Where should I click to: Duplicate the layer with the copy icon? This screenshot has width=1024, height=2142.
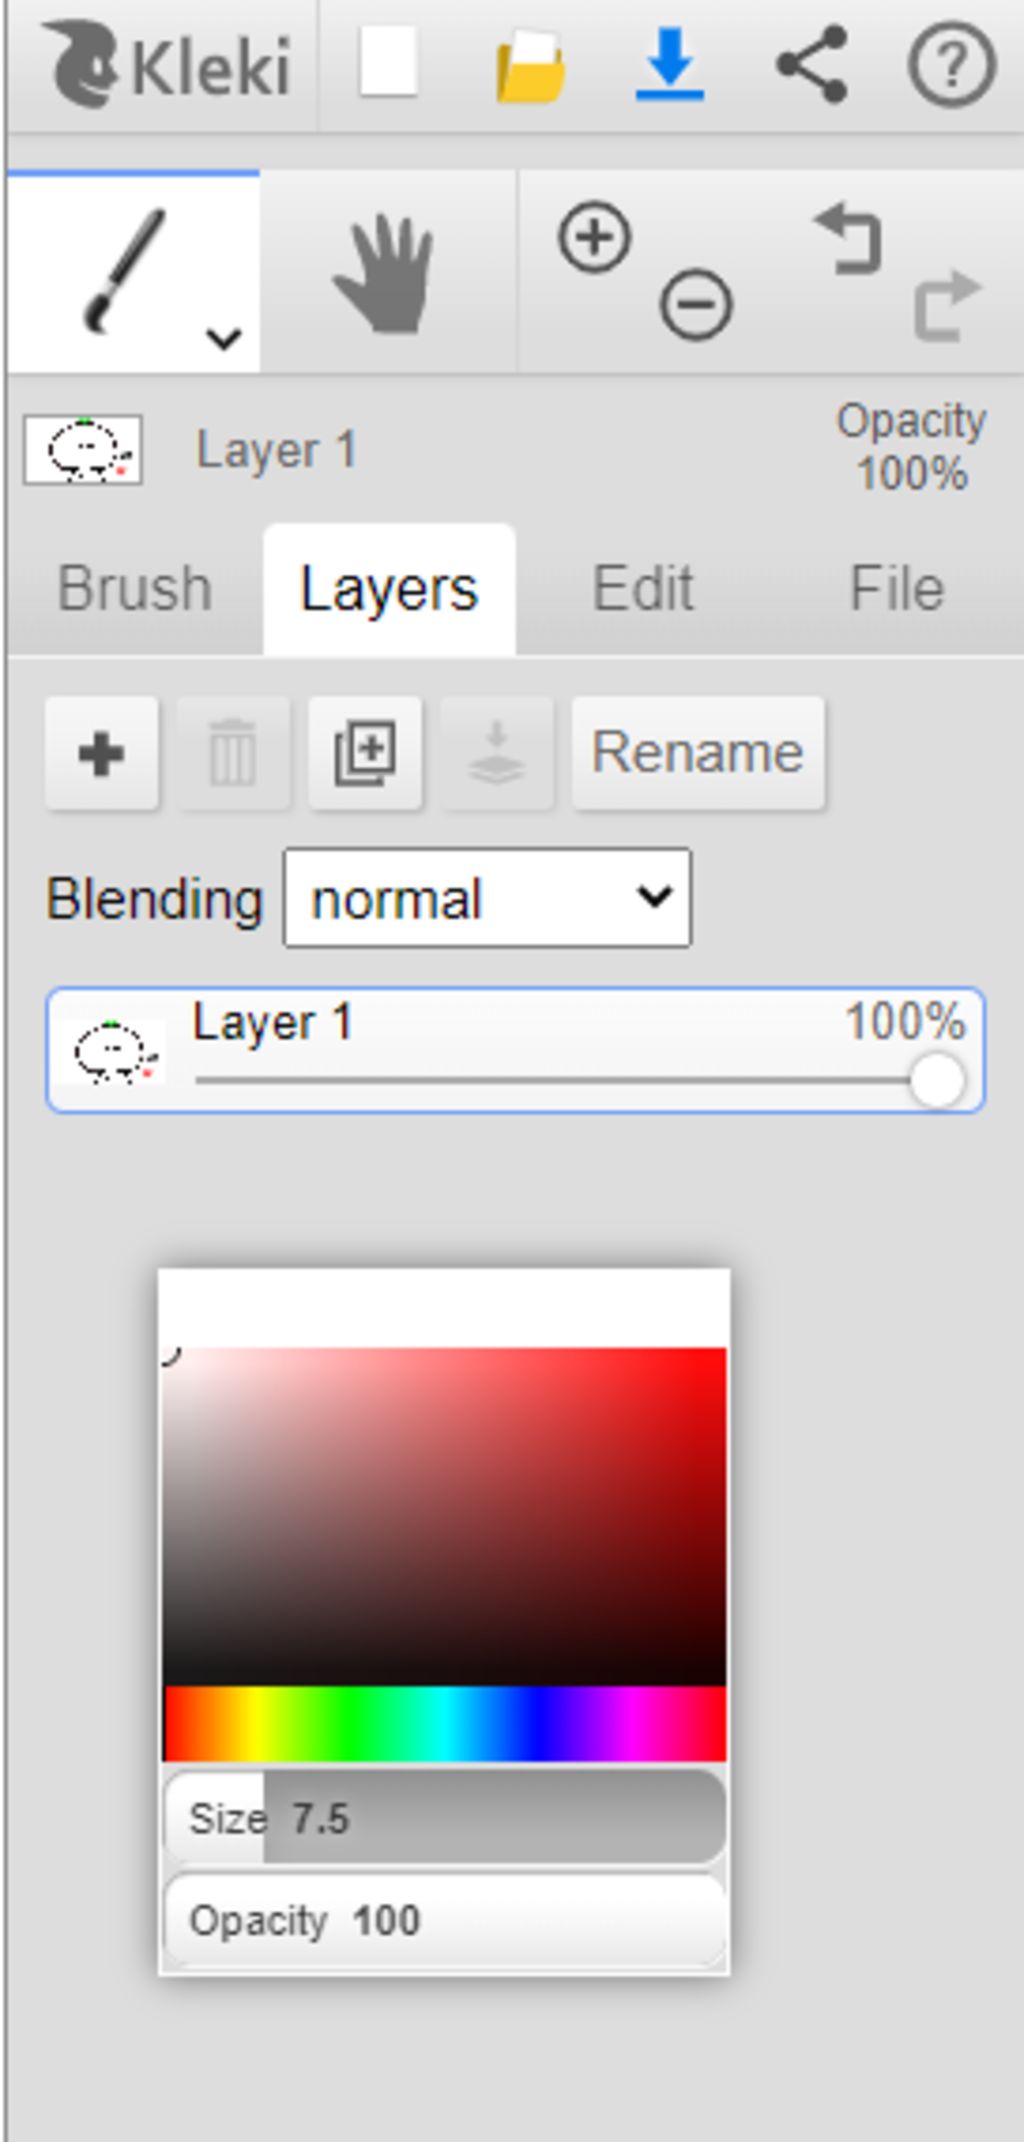(365, 753)
